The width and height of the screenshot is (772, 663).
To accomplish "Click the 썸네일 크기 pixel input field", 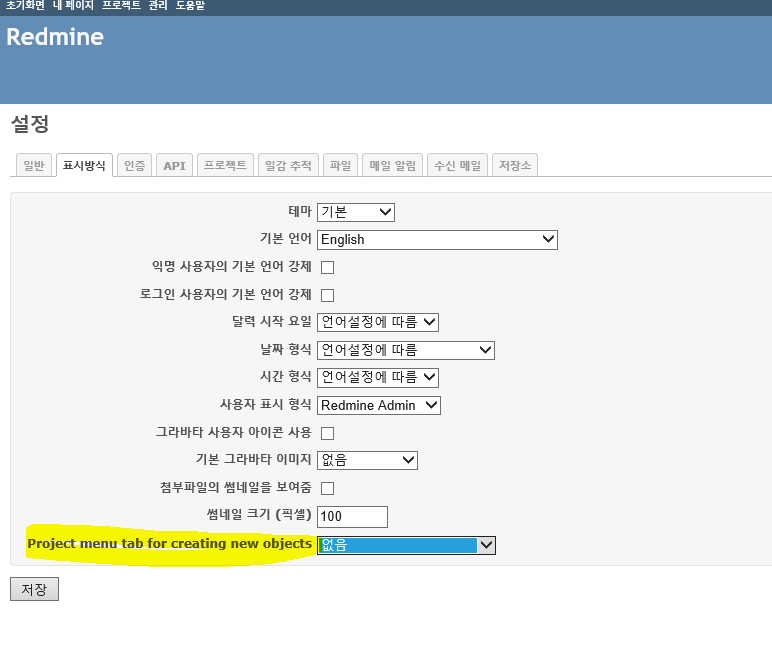I will click(352, 517).
